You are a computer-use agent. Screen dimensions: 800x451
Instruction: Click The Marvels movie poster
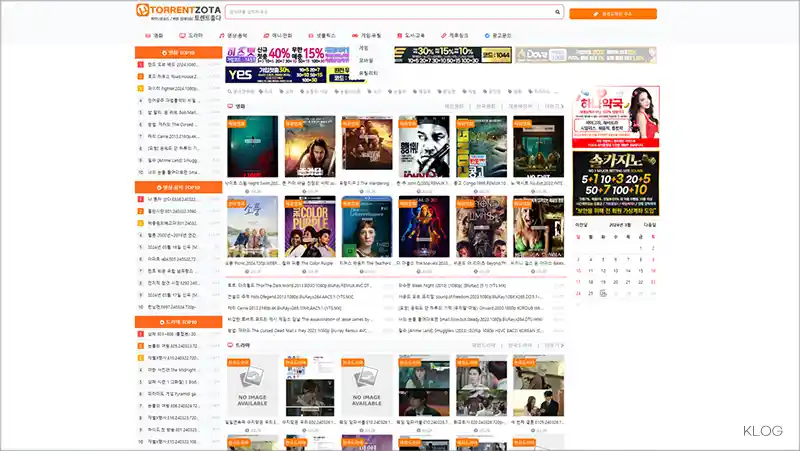pyautogui.click(x=424, y=227)
